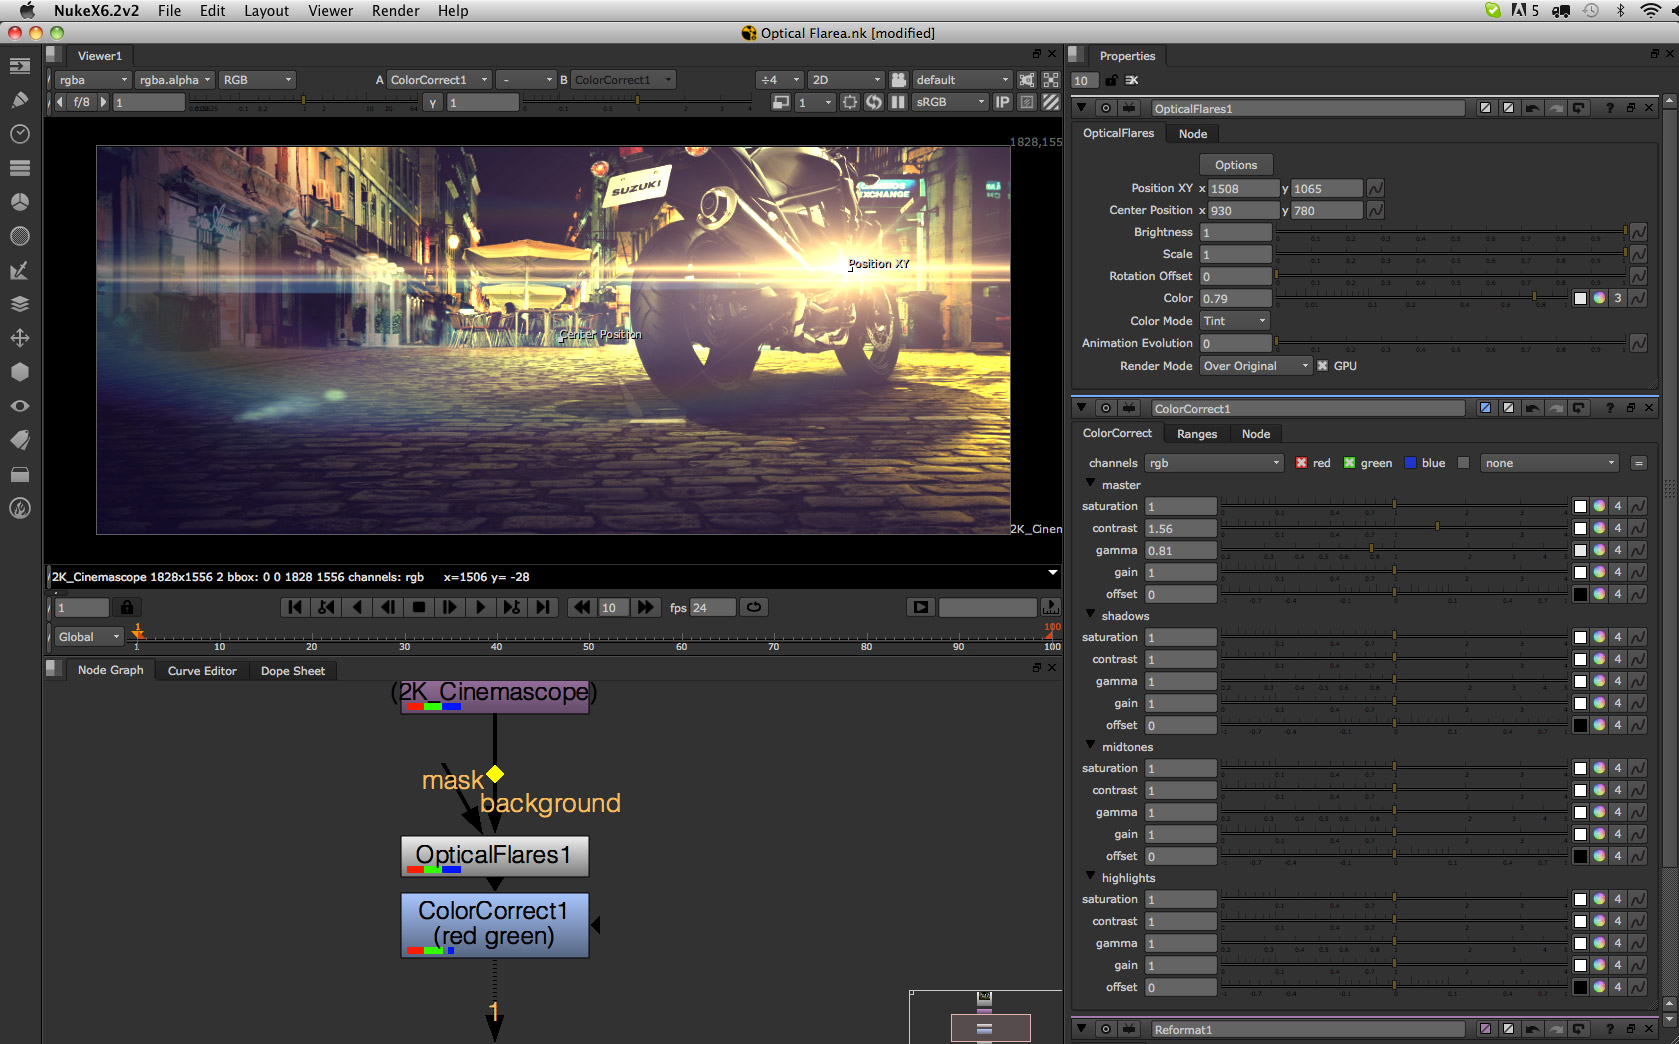1679x1044 pixels.
Task: Click the Ranges tab in ColorCorrect1
Action: [x=1196, y=433]
